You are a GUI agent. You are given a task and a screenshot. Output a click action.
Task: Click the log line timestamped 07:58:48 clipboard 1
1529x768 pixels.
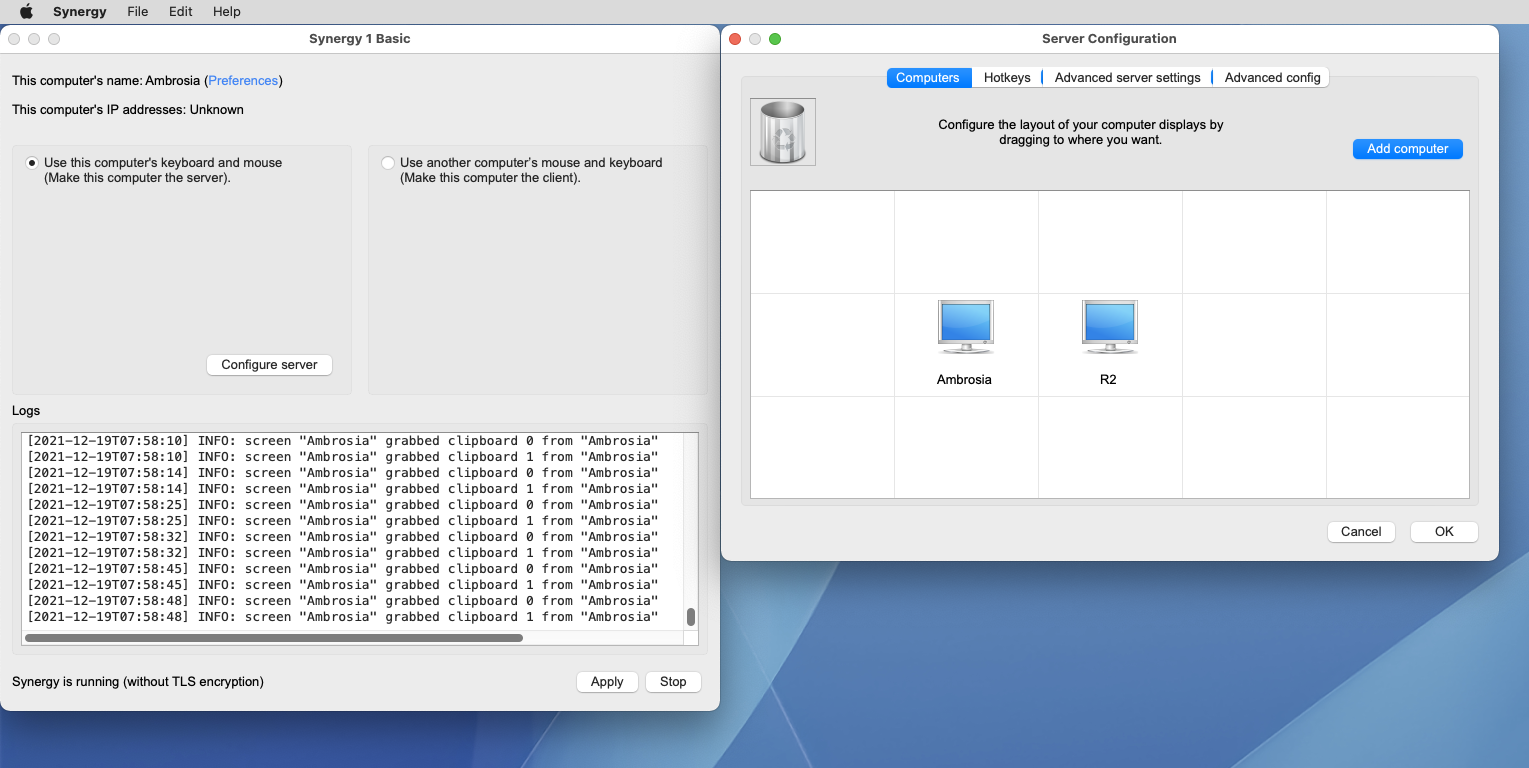point(342,617)
